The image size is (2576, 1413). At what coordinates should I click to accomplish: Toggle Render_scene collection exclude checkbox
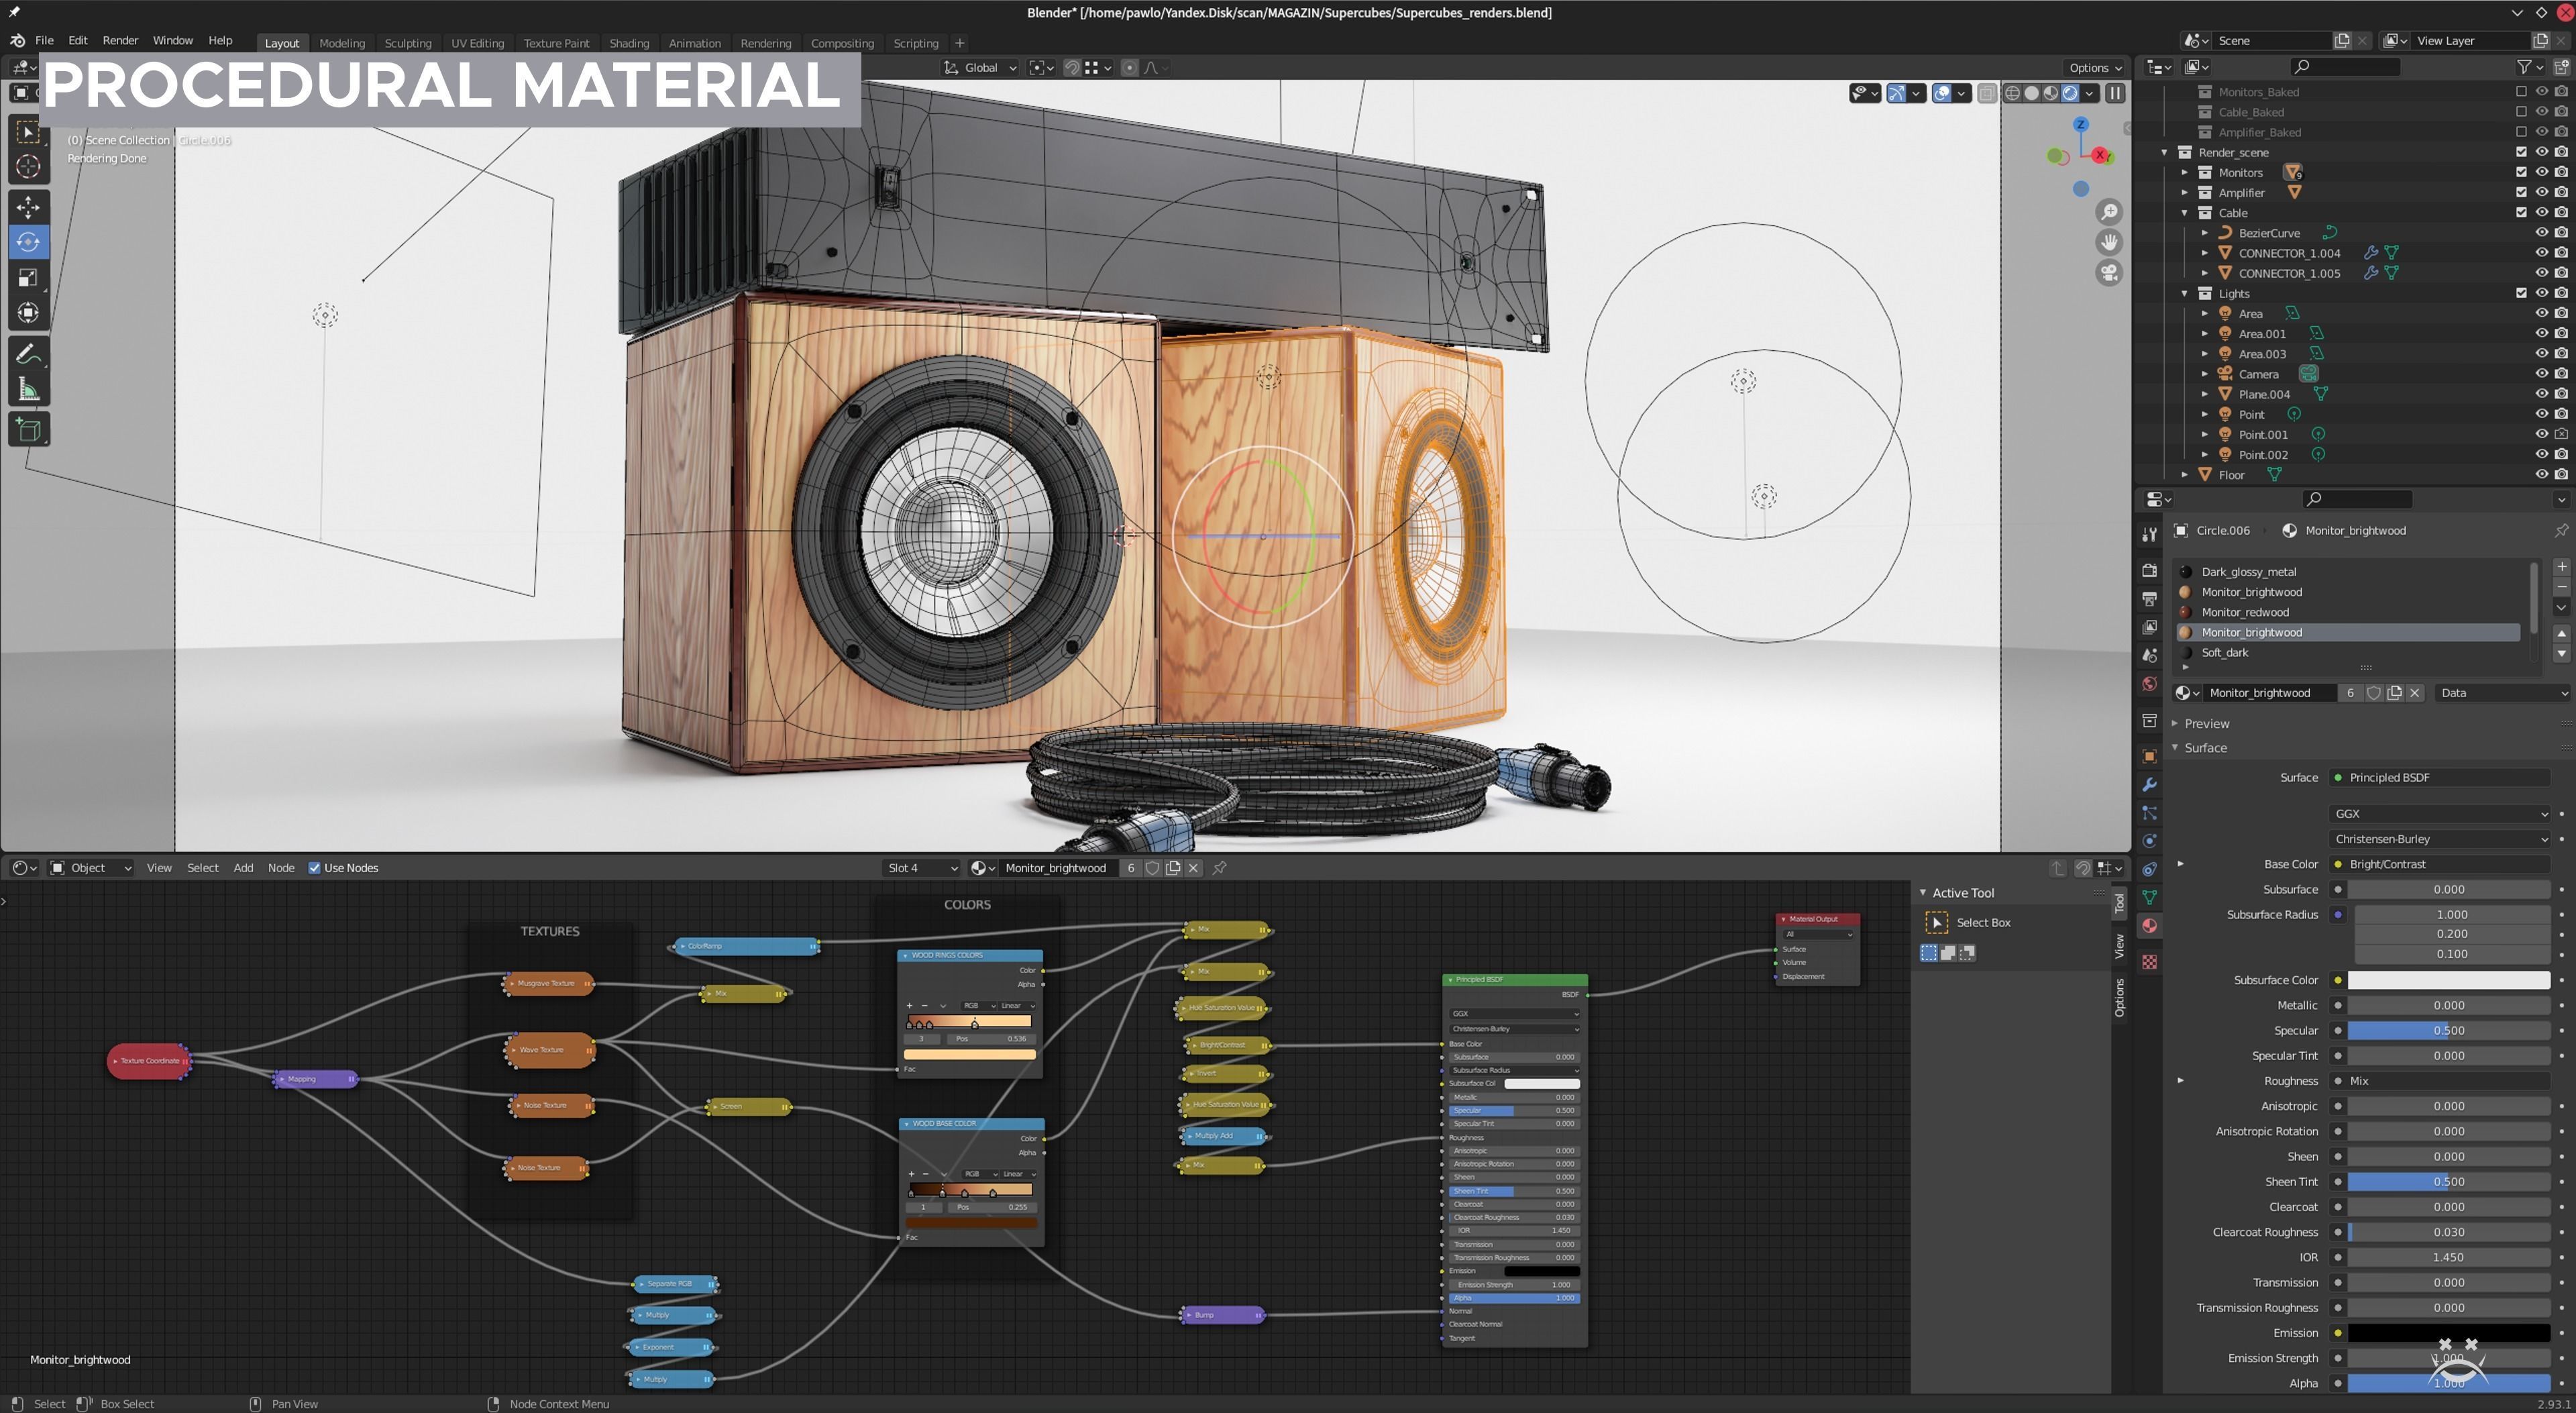(2520, 152)
